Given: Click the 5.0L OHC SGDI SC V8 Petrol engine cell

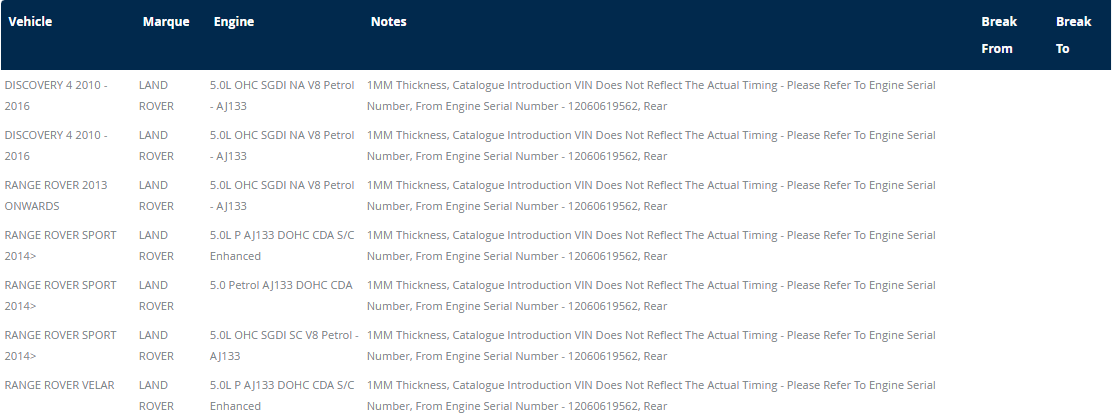Looking at the screenshot, I should [283, 345].
